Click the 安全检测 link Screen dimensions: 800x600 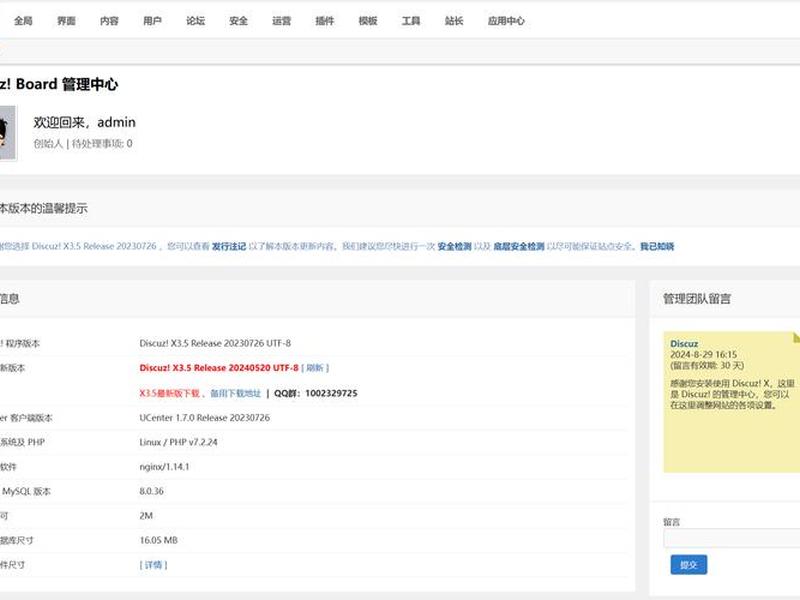tap(455, 246)
